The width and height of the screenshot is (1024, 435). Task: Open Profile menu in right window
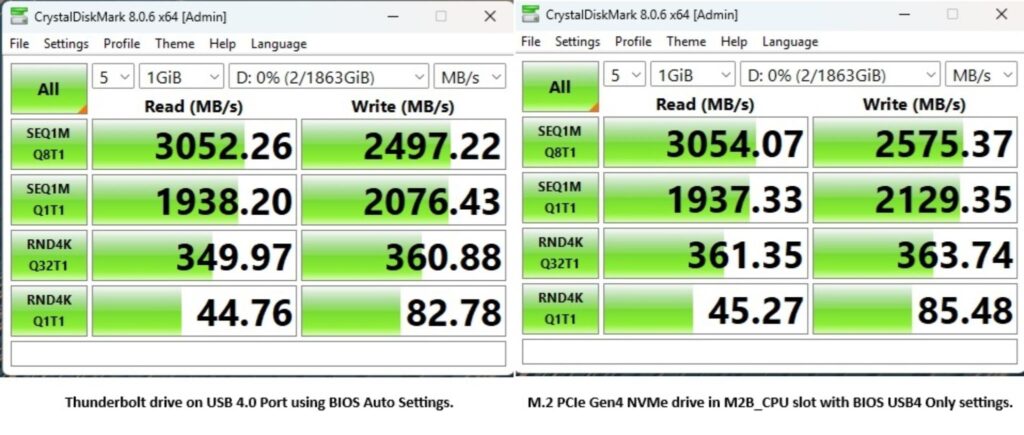[633, 42]
